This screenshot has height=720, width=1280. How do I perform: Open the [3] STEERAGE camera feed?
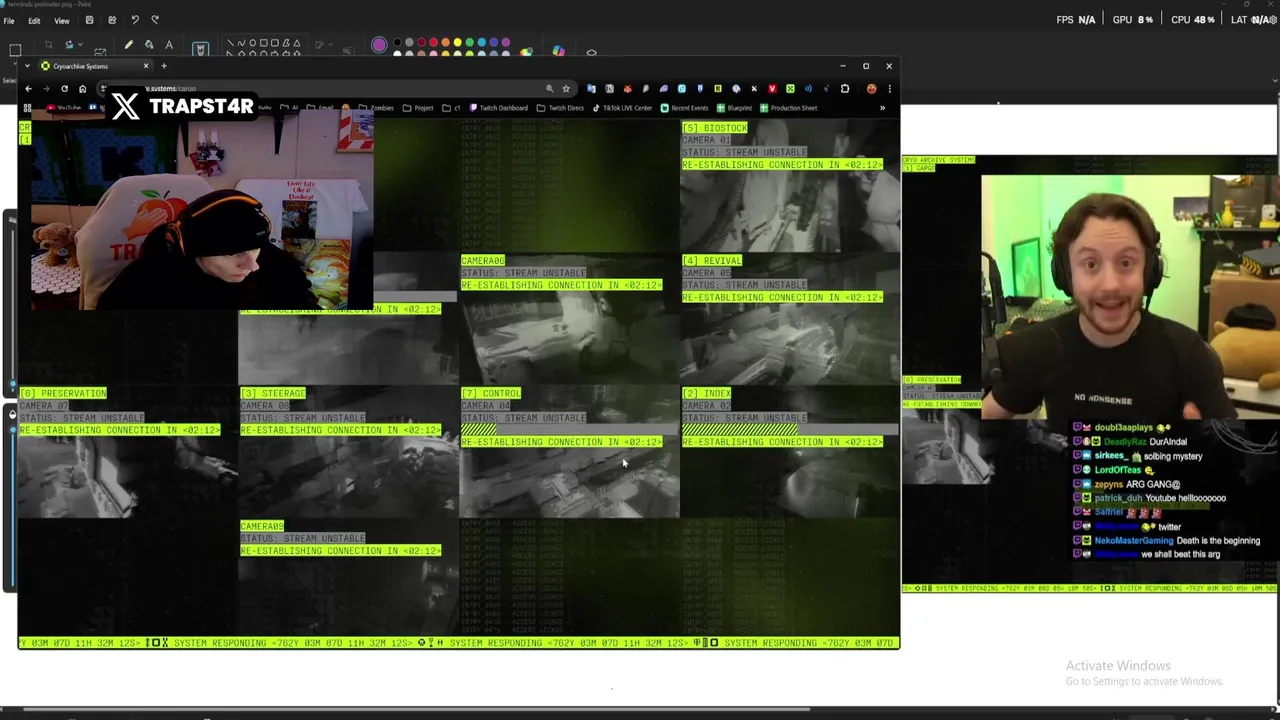348,453
